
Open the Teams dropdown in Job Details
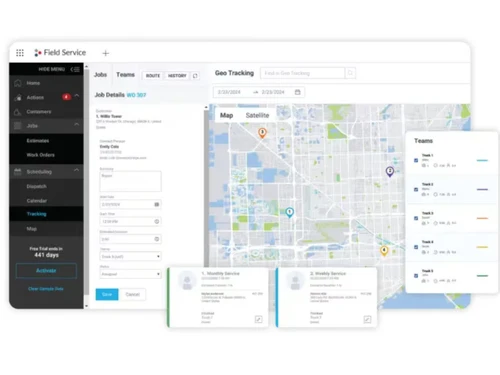tap(130, 256)
